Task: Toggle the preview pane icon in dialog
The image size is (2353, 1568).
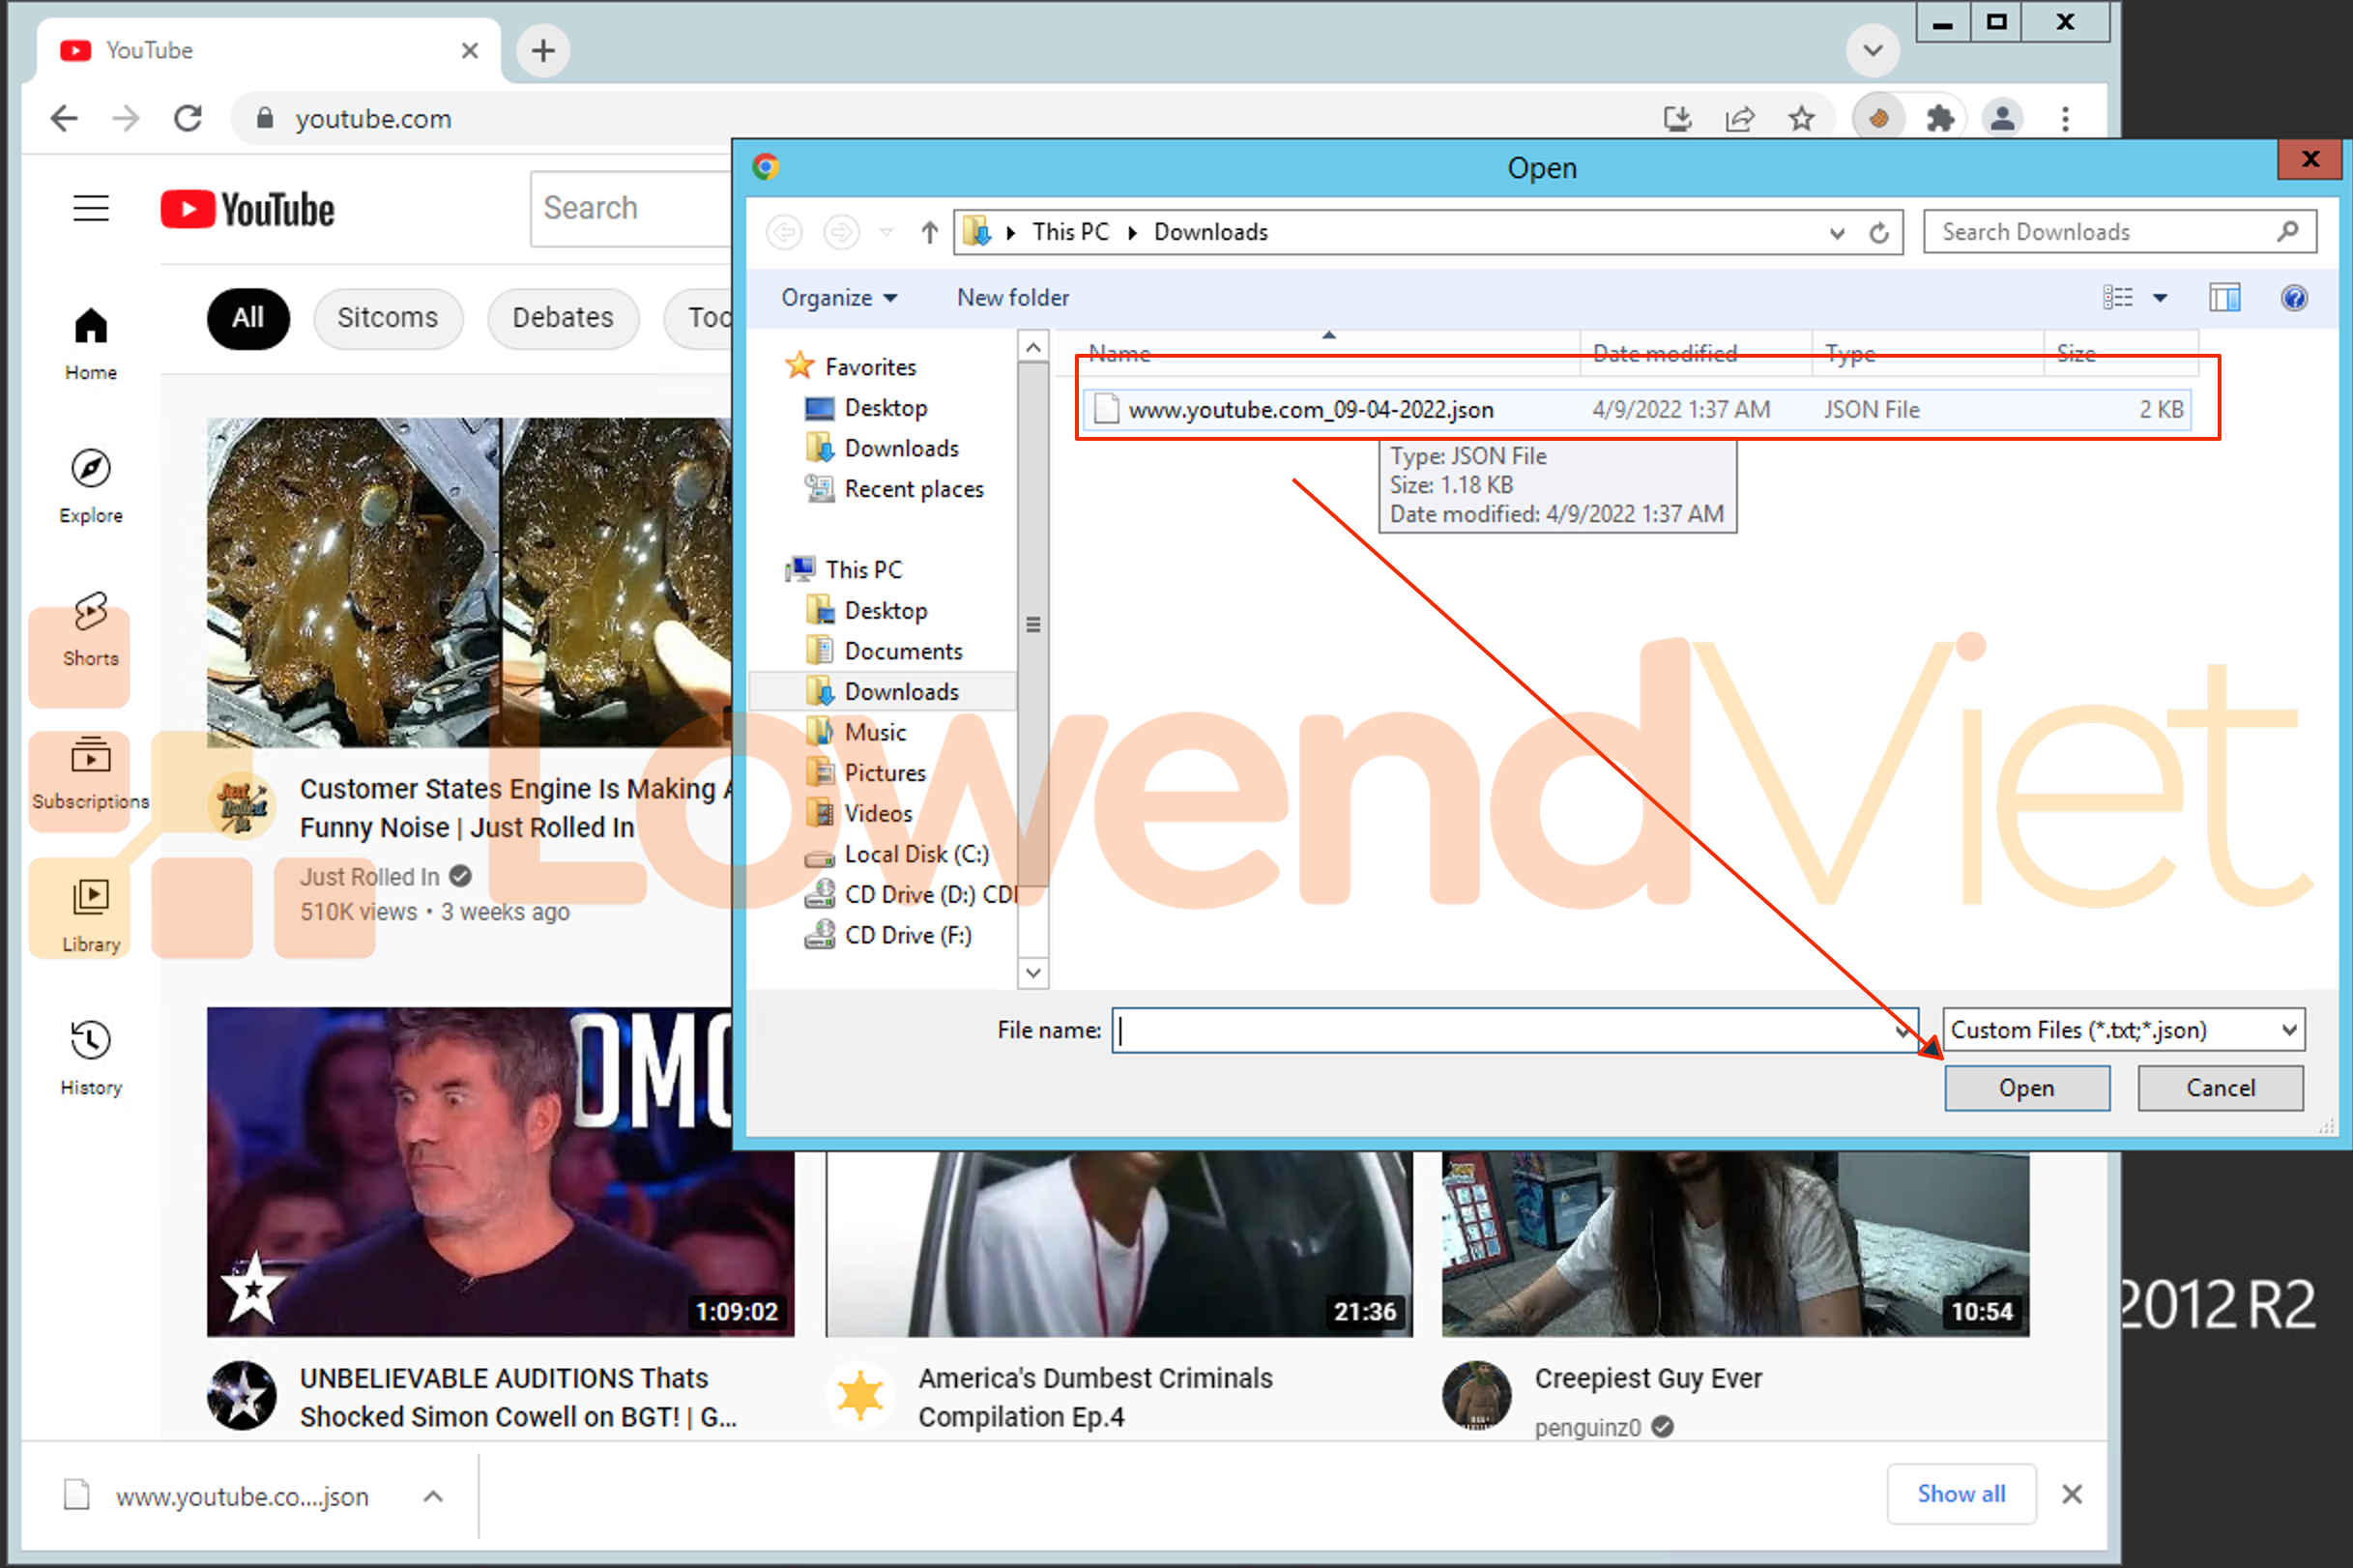Action: [2223, 298]
